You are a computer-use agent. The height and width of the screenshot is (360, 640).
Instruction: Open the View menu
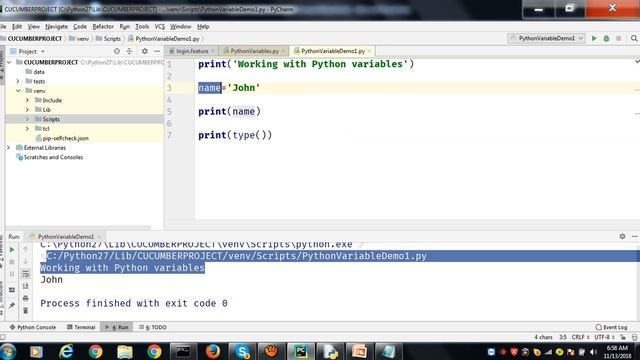(x=33, y=27)
